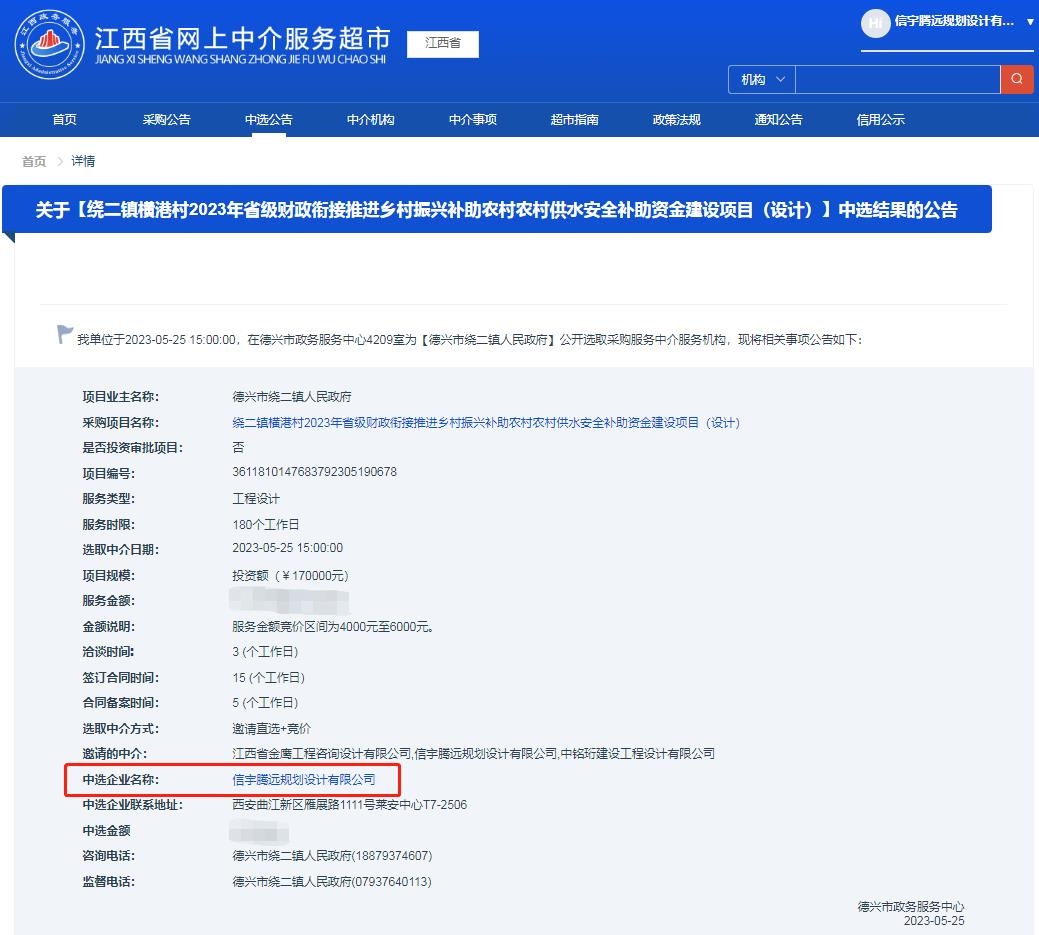Viewport: 1039px width, 935px height.
Task: Visit the 信用公示 page
Action: click(x=881, y=119)
